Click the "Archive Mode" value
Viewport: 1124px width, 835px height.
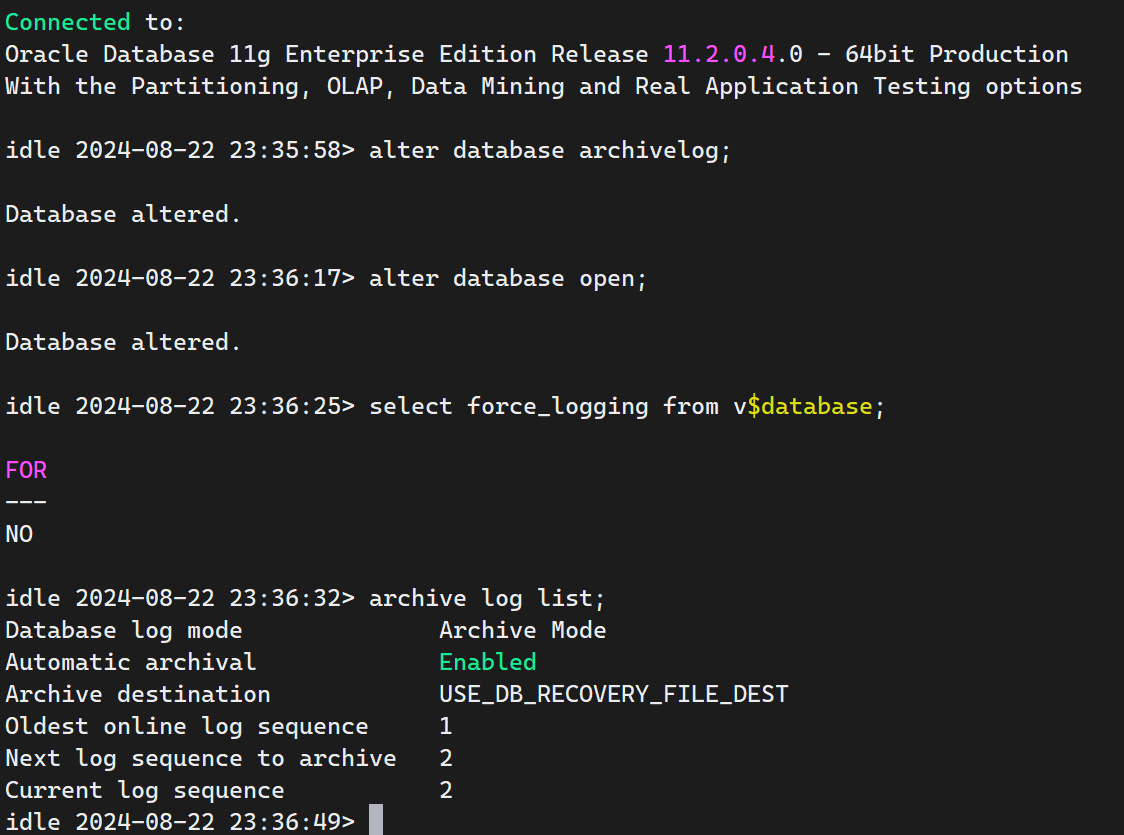tap(522, 630)
